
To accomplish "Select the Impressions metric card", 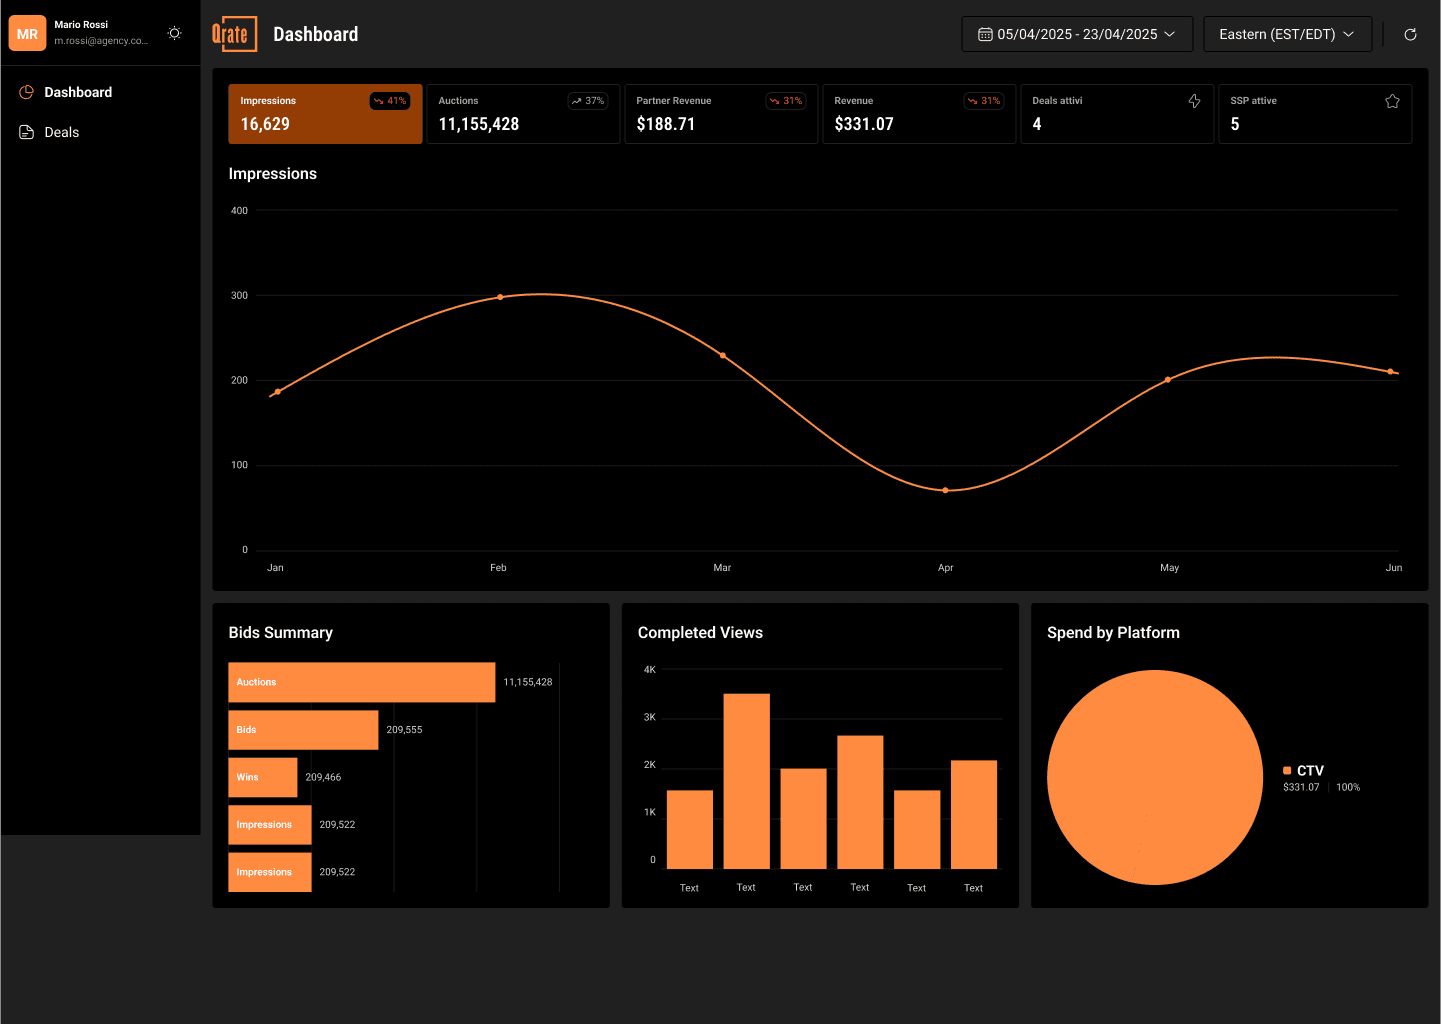I will (325, 114).
